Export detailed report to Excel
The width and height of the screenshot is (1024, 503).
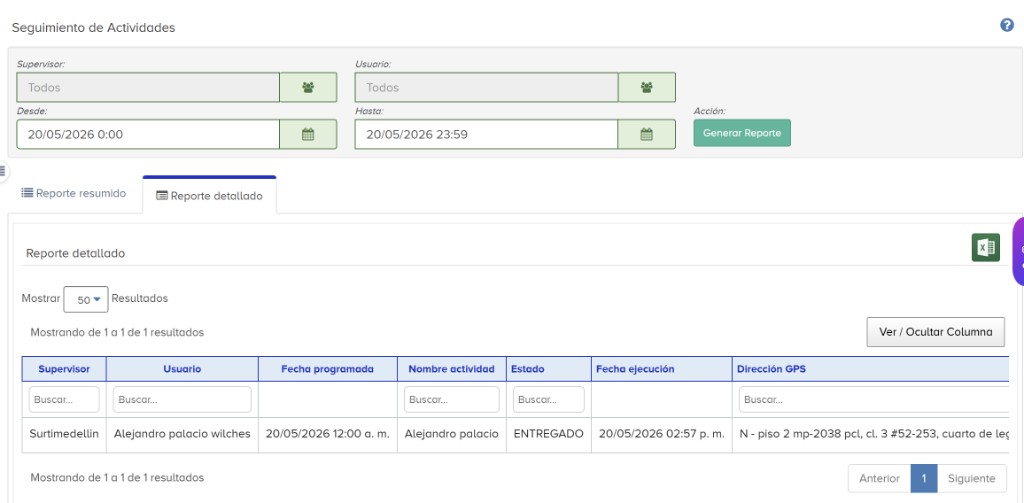pos(985,248)
